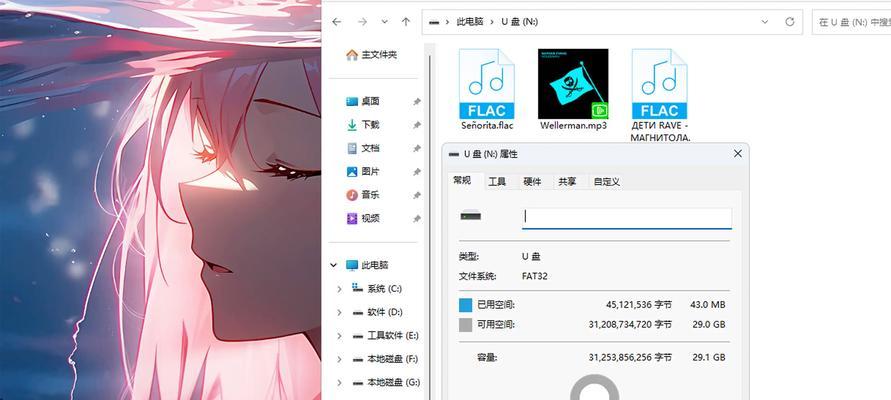Click the 45,121,536 字节 used space value

[639, 305]
